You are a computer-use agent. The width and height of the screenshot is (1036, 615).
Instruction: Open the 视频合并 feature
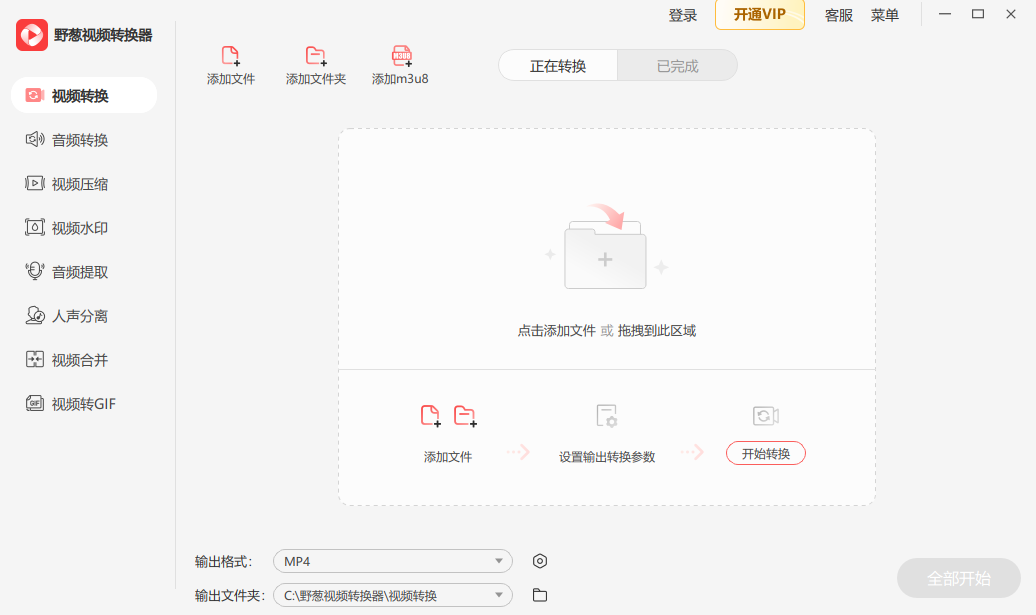[70, 359]
